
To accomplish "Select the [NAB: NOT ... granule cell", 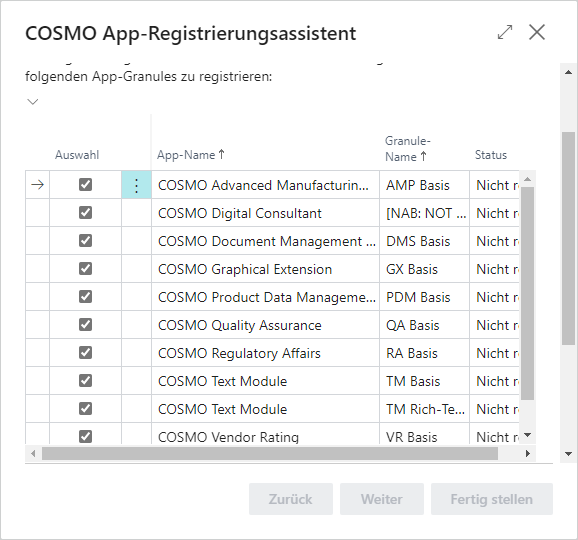I will [425, 213].
